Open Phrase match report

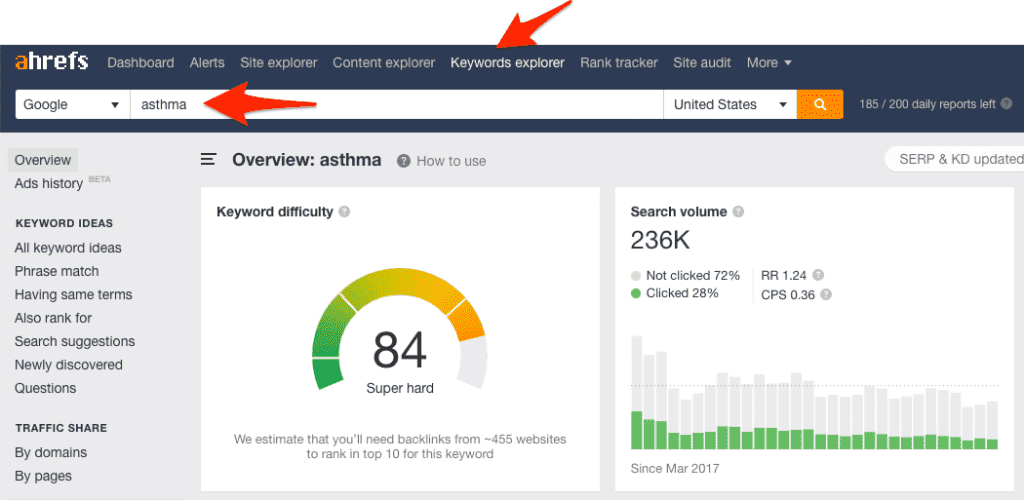tap(57, 271)
